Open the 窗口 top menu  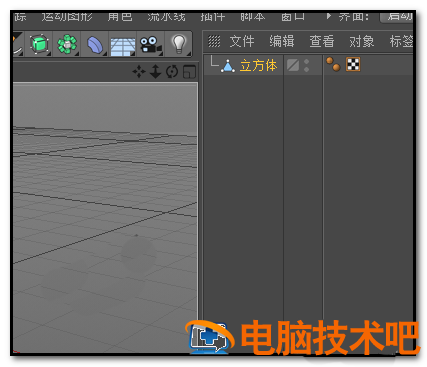pos(293,16)
